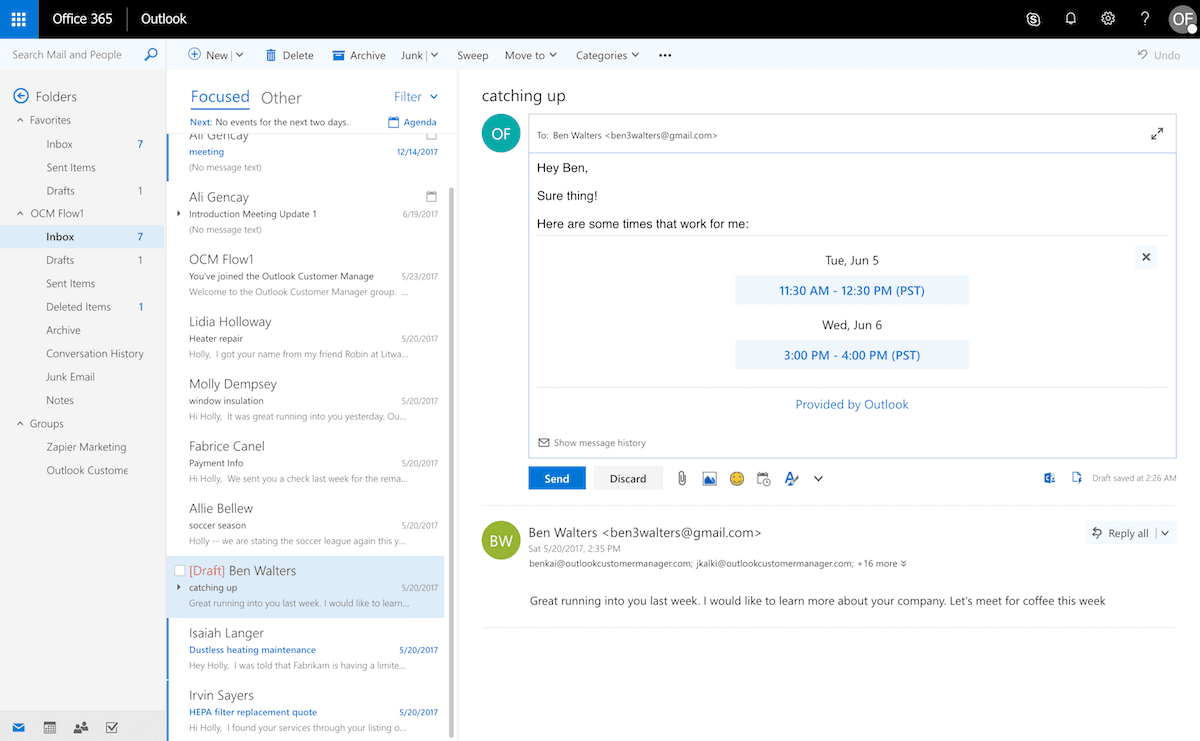Click the box icon beside Archive
The width and height of the screenshot is (1200, 741).
pos(338,55)
